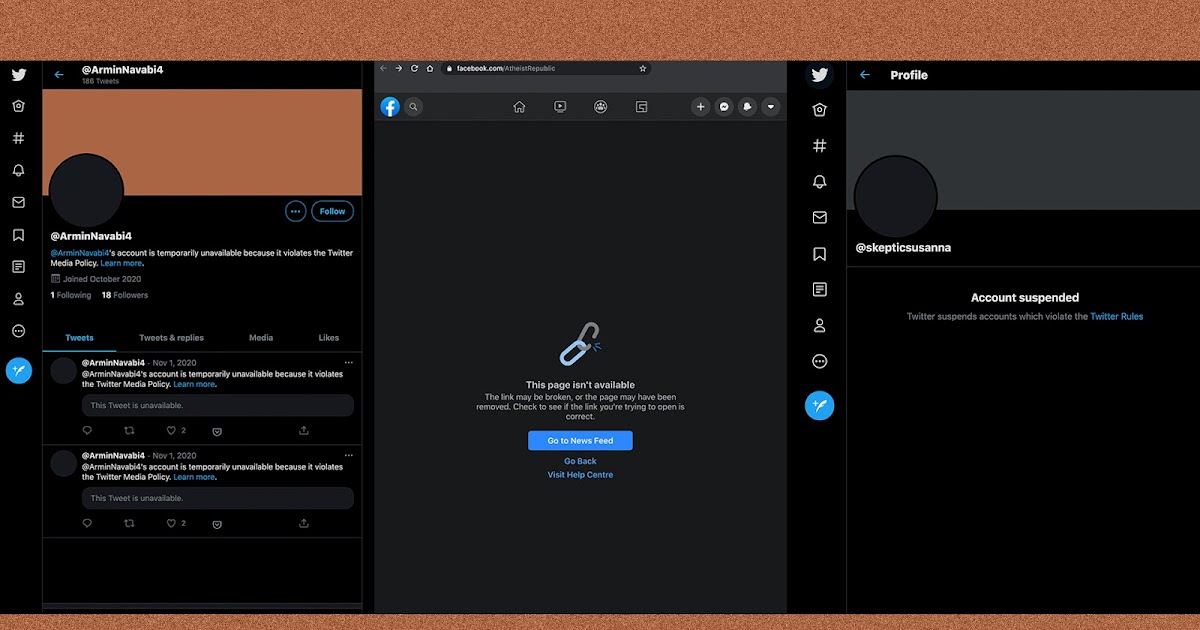Click Visit Help Centre link
This screenshot has width=1200, height=630.
[x=580, y=475]
